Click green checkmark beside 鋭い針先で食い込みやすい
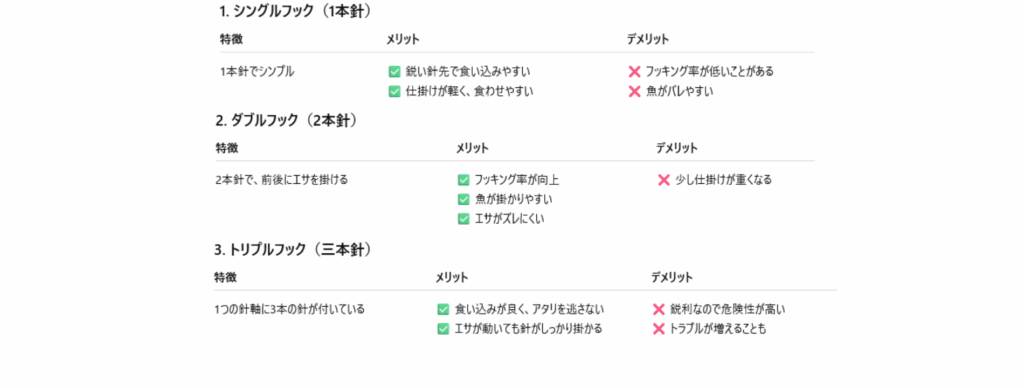This screenshot has width=1024, height=388. point(394,72)
